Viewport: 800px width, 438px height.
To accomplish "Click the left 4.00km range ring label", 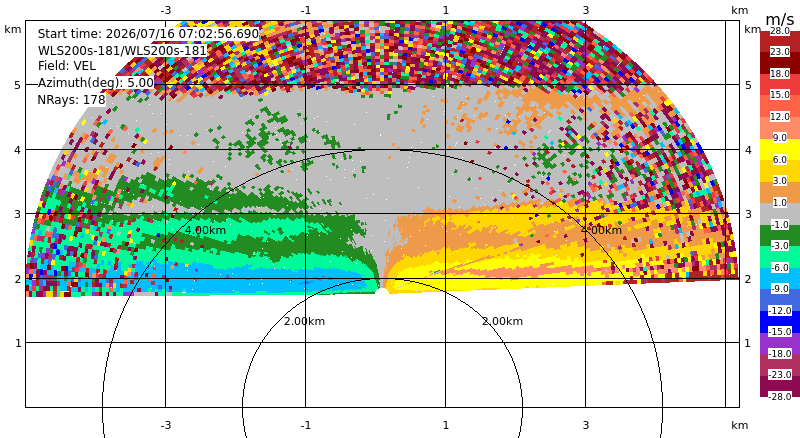I will 205,230.
